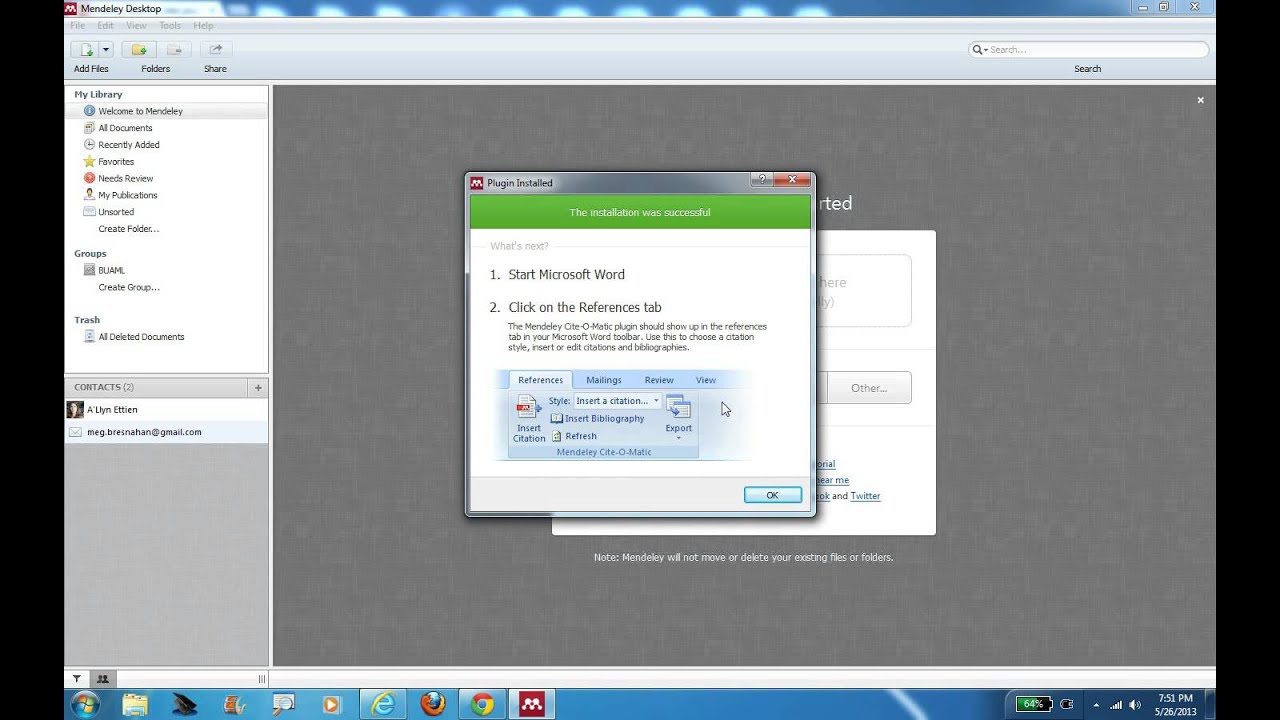Screen dimensions: 1280x720
Task: Click the All Documents folder icon
Action: (89, 128)
